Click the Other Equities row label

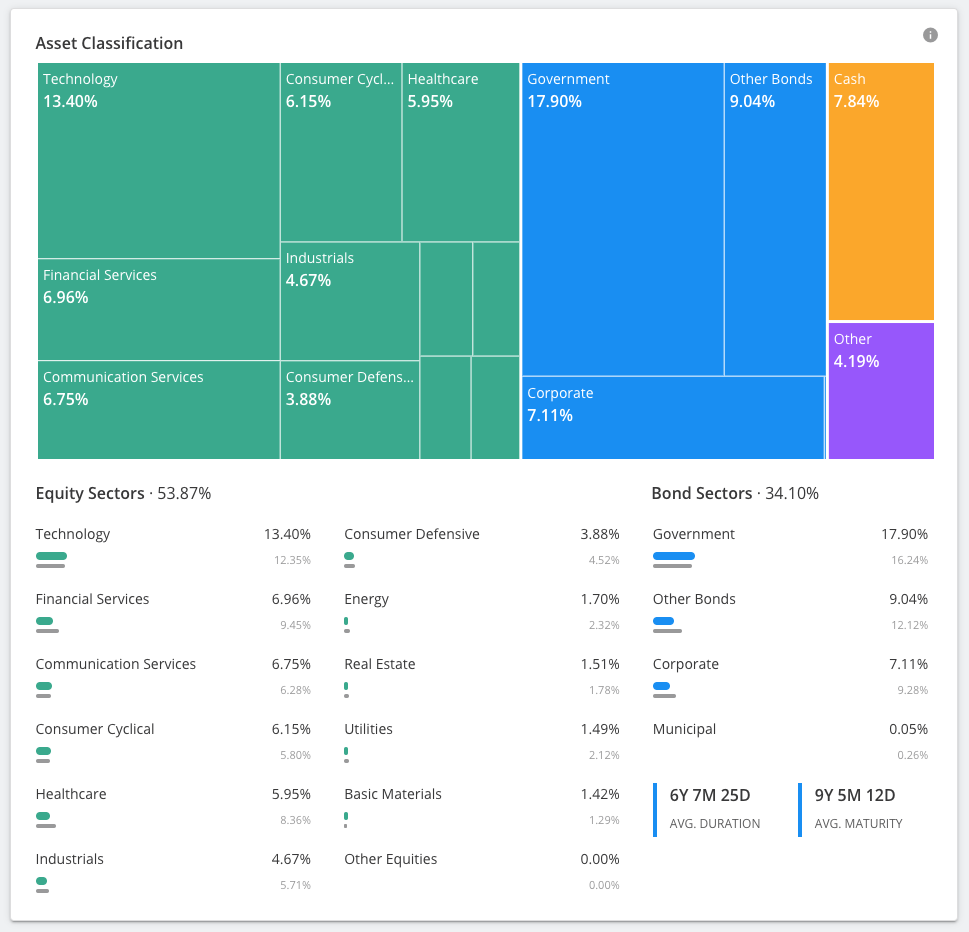pos(391,860)
